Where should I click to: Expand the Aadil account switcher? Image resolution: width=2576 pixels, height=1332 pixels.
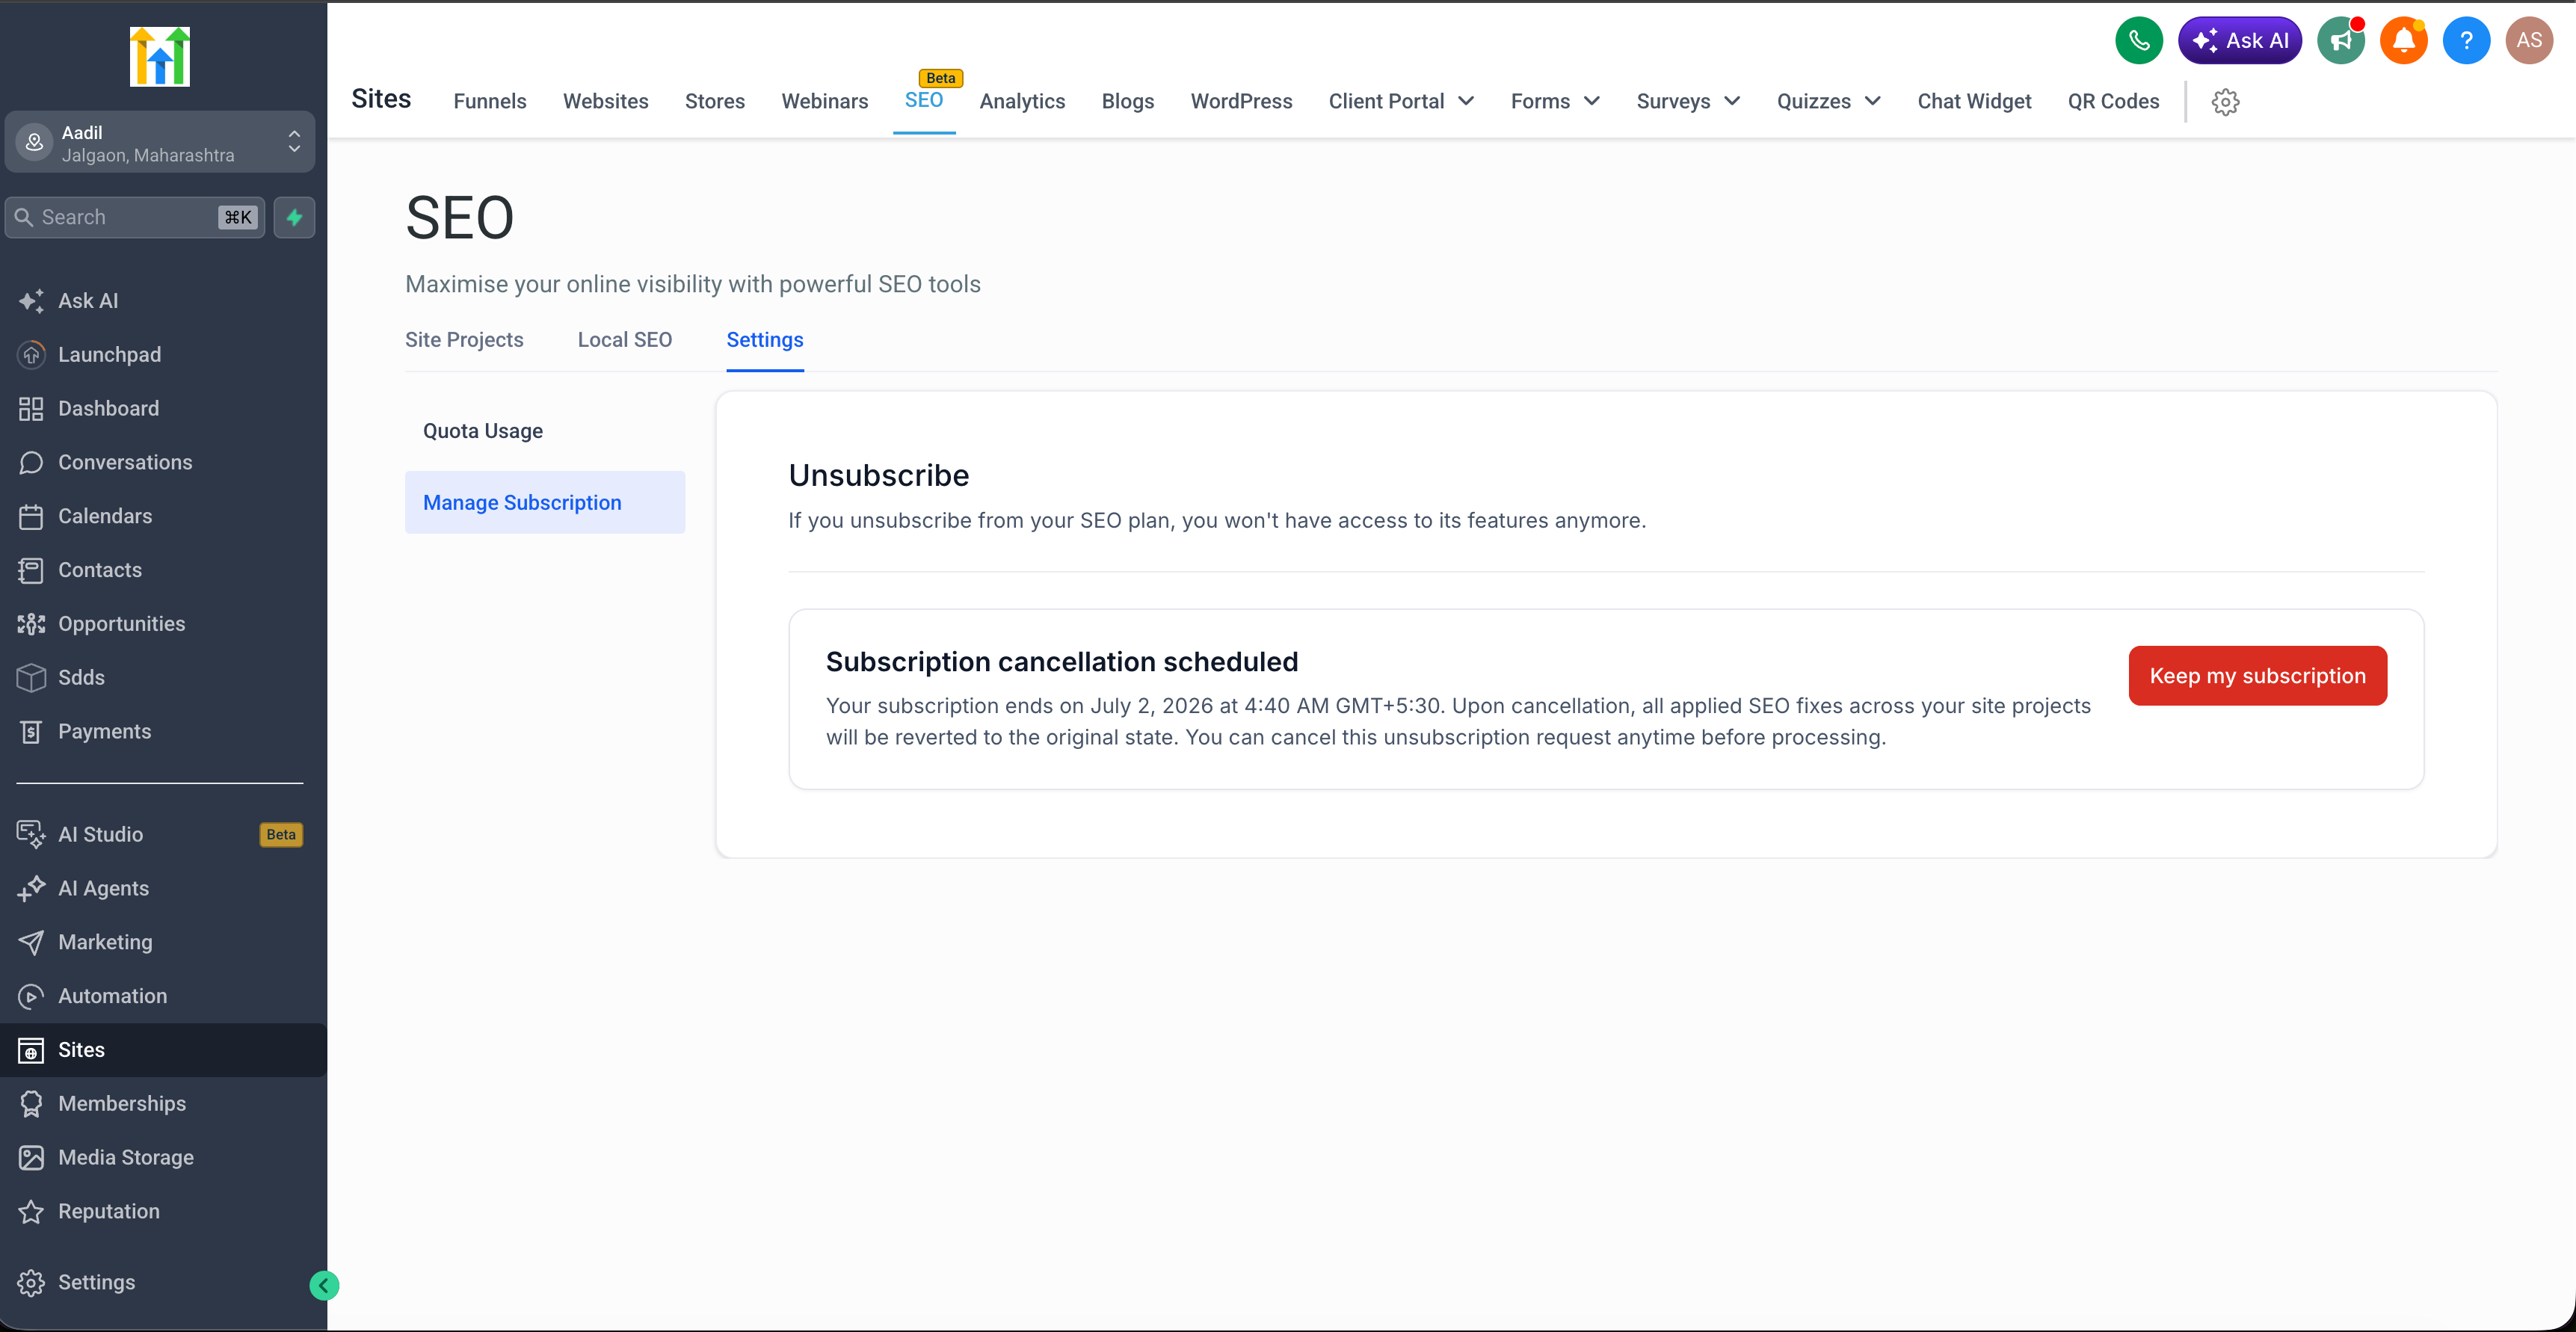pyautogui.click(x=160, y=143)
